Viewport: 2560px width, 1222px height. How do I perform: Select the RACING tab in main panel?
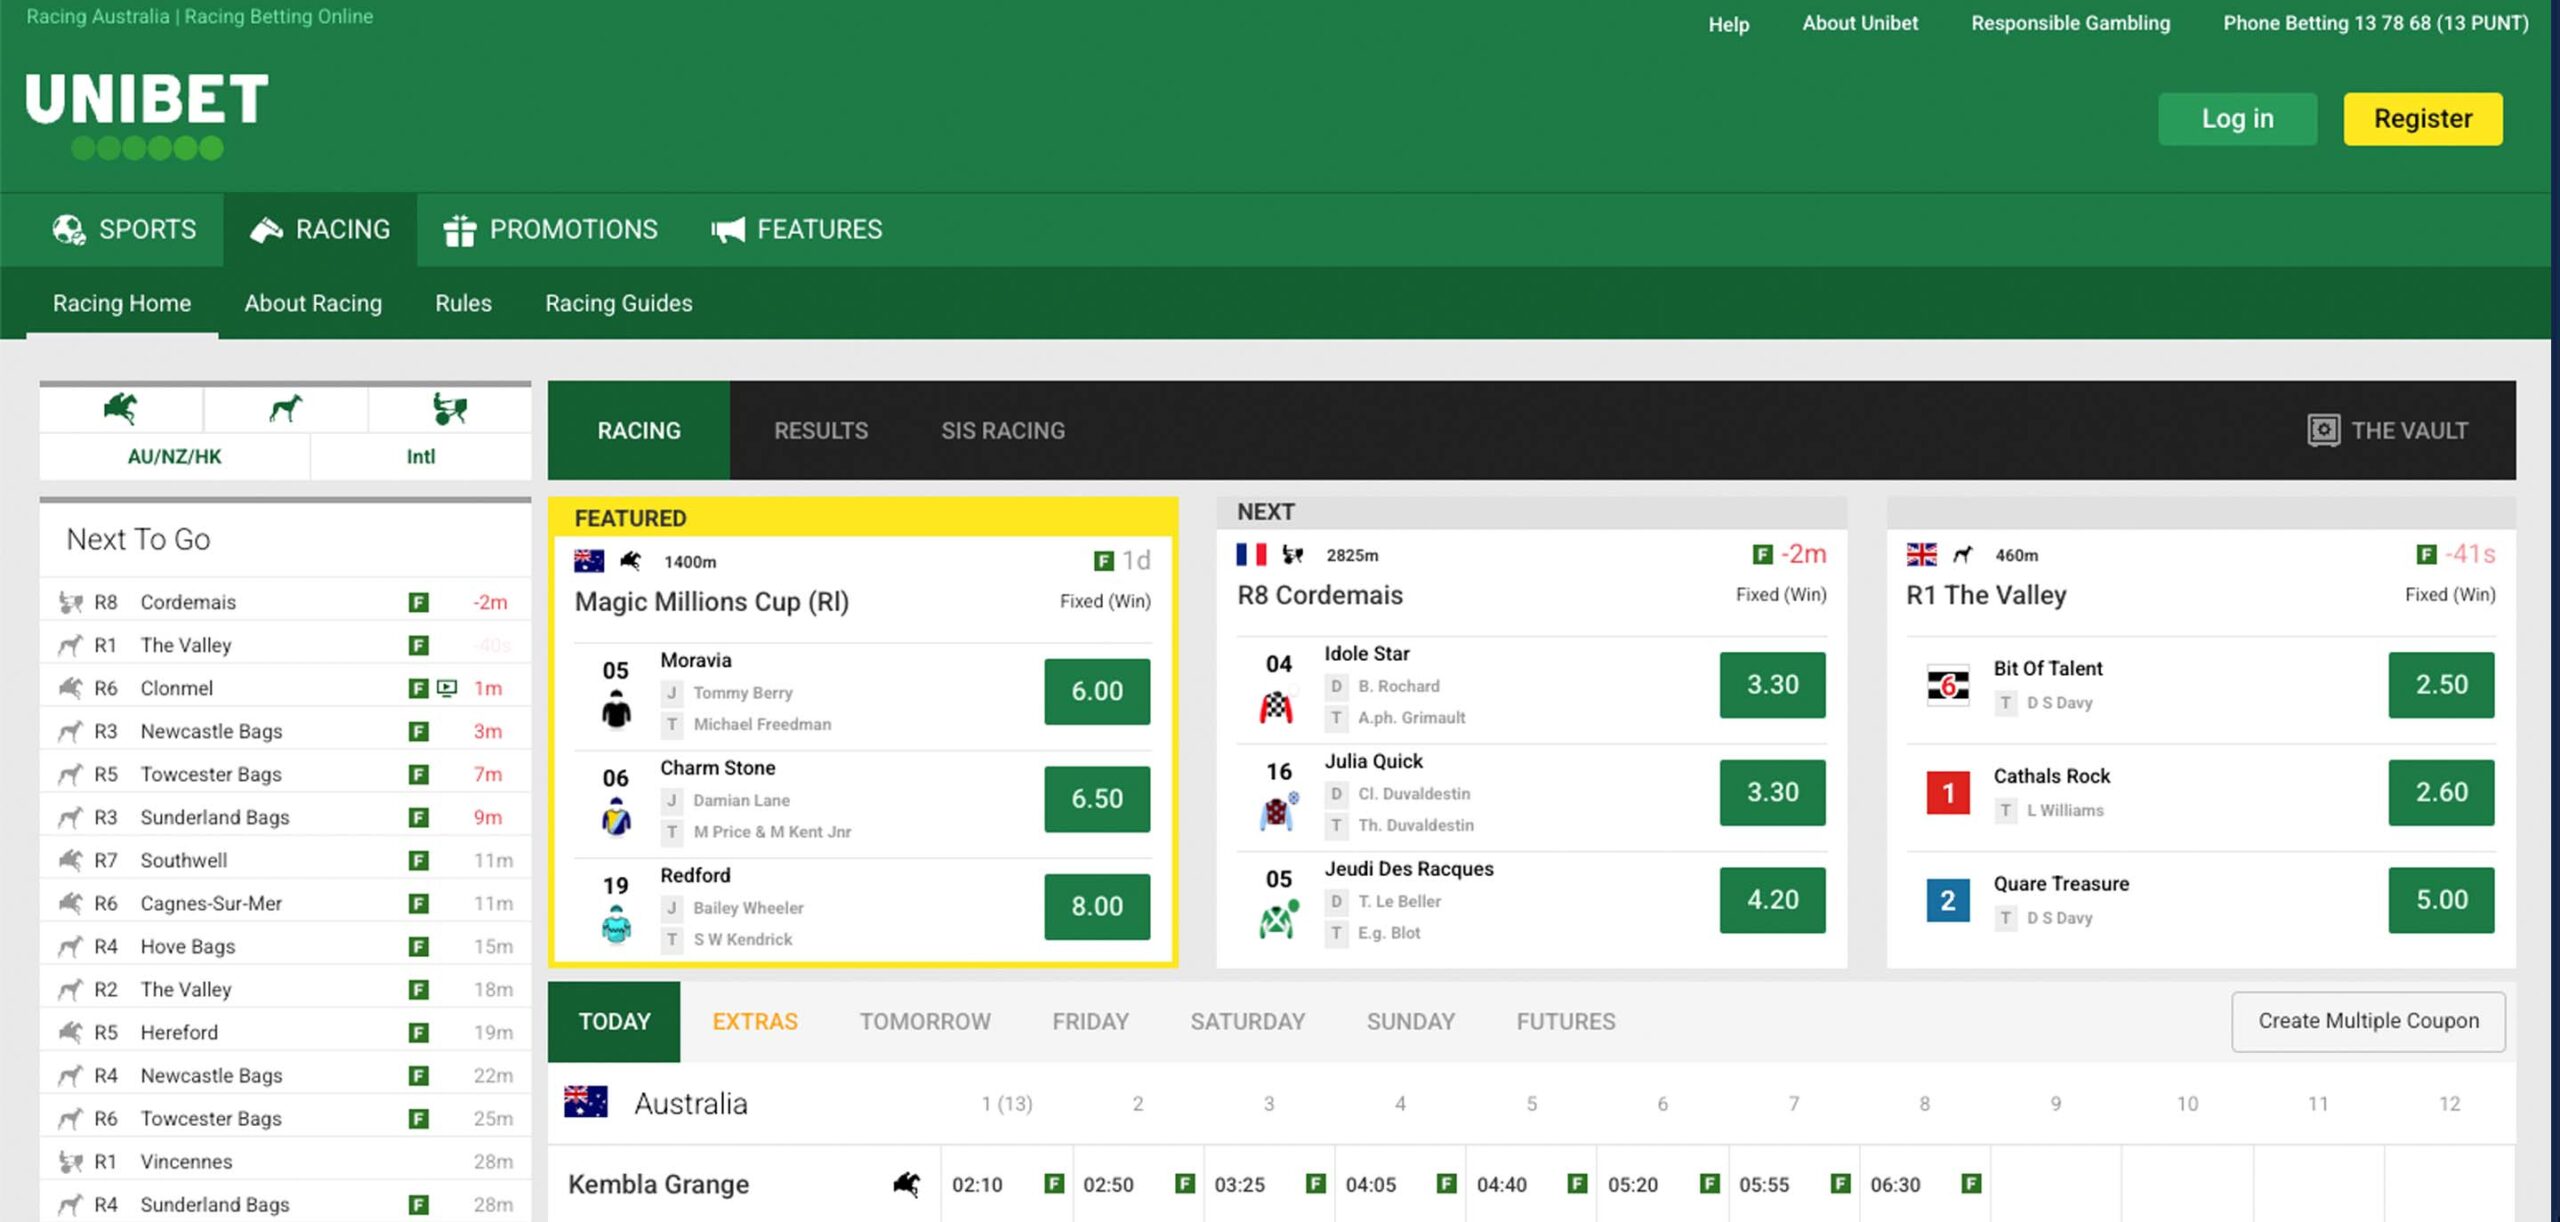tap(638, 430)
